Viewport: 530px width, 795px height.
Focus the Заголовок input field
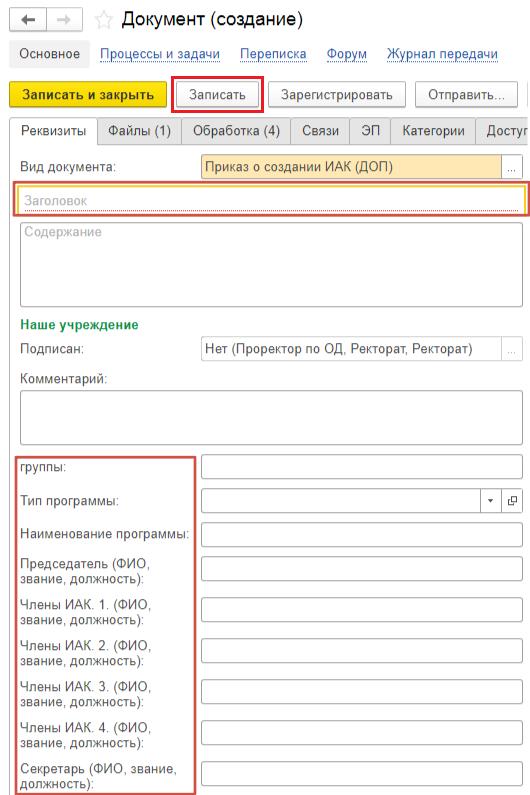pos(271,199)
